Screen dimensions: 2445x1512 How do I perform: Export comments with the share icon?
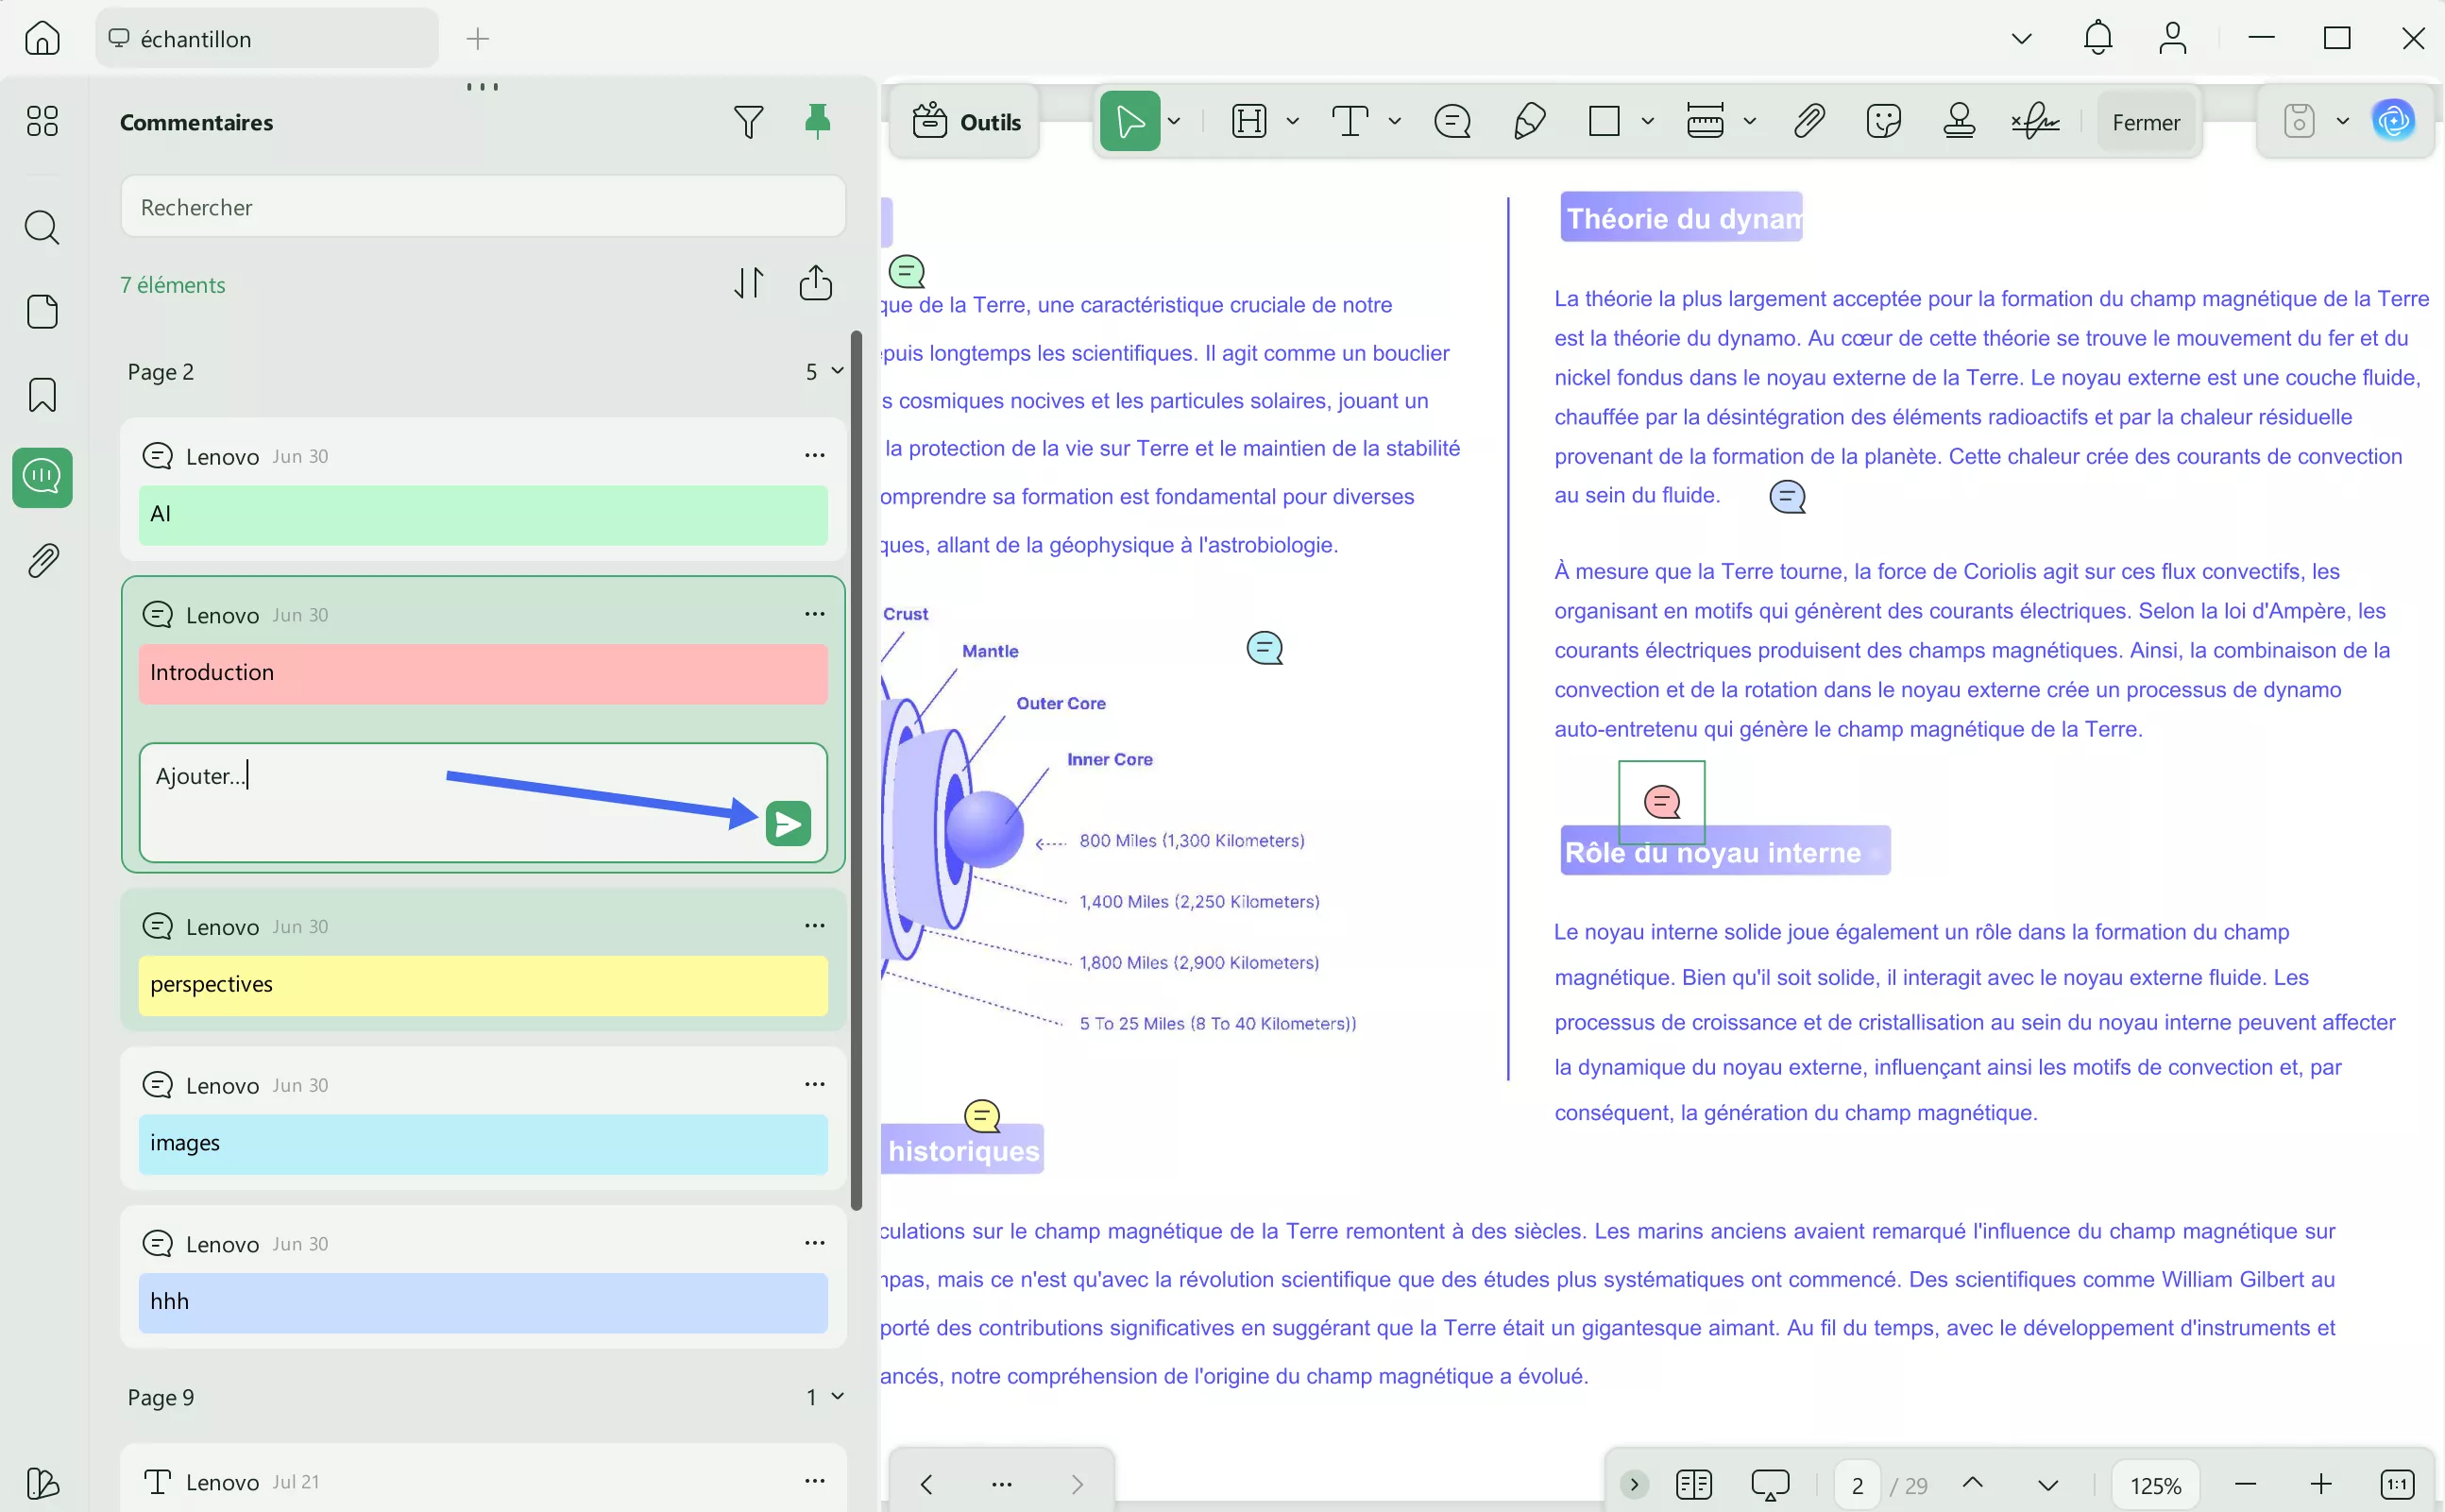(x=815, y=283)
